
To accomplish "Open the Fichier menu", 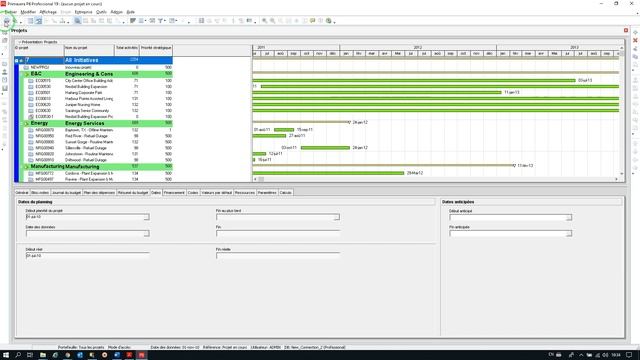I will tap(10, 12).
